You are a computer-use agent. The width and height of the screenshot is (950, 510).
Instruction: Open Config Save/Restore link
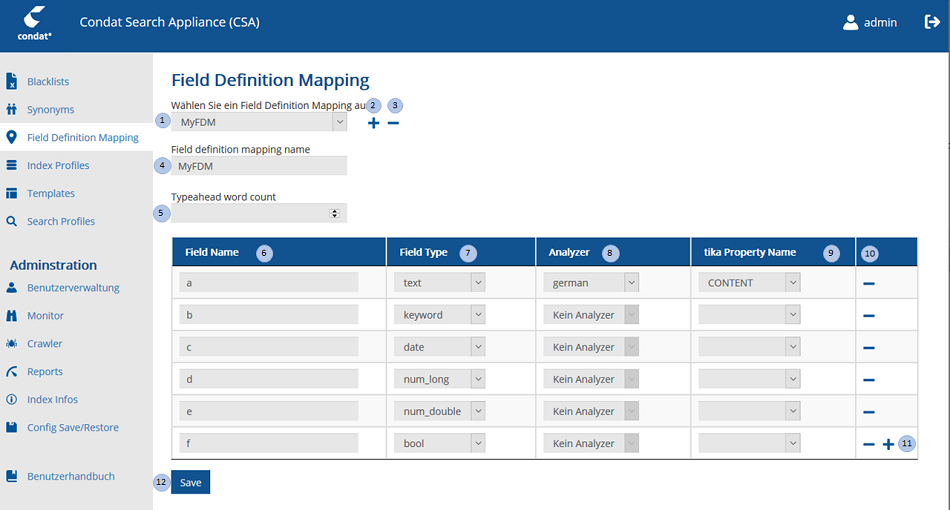tap(73, 427)
